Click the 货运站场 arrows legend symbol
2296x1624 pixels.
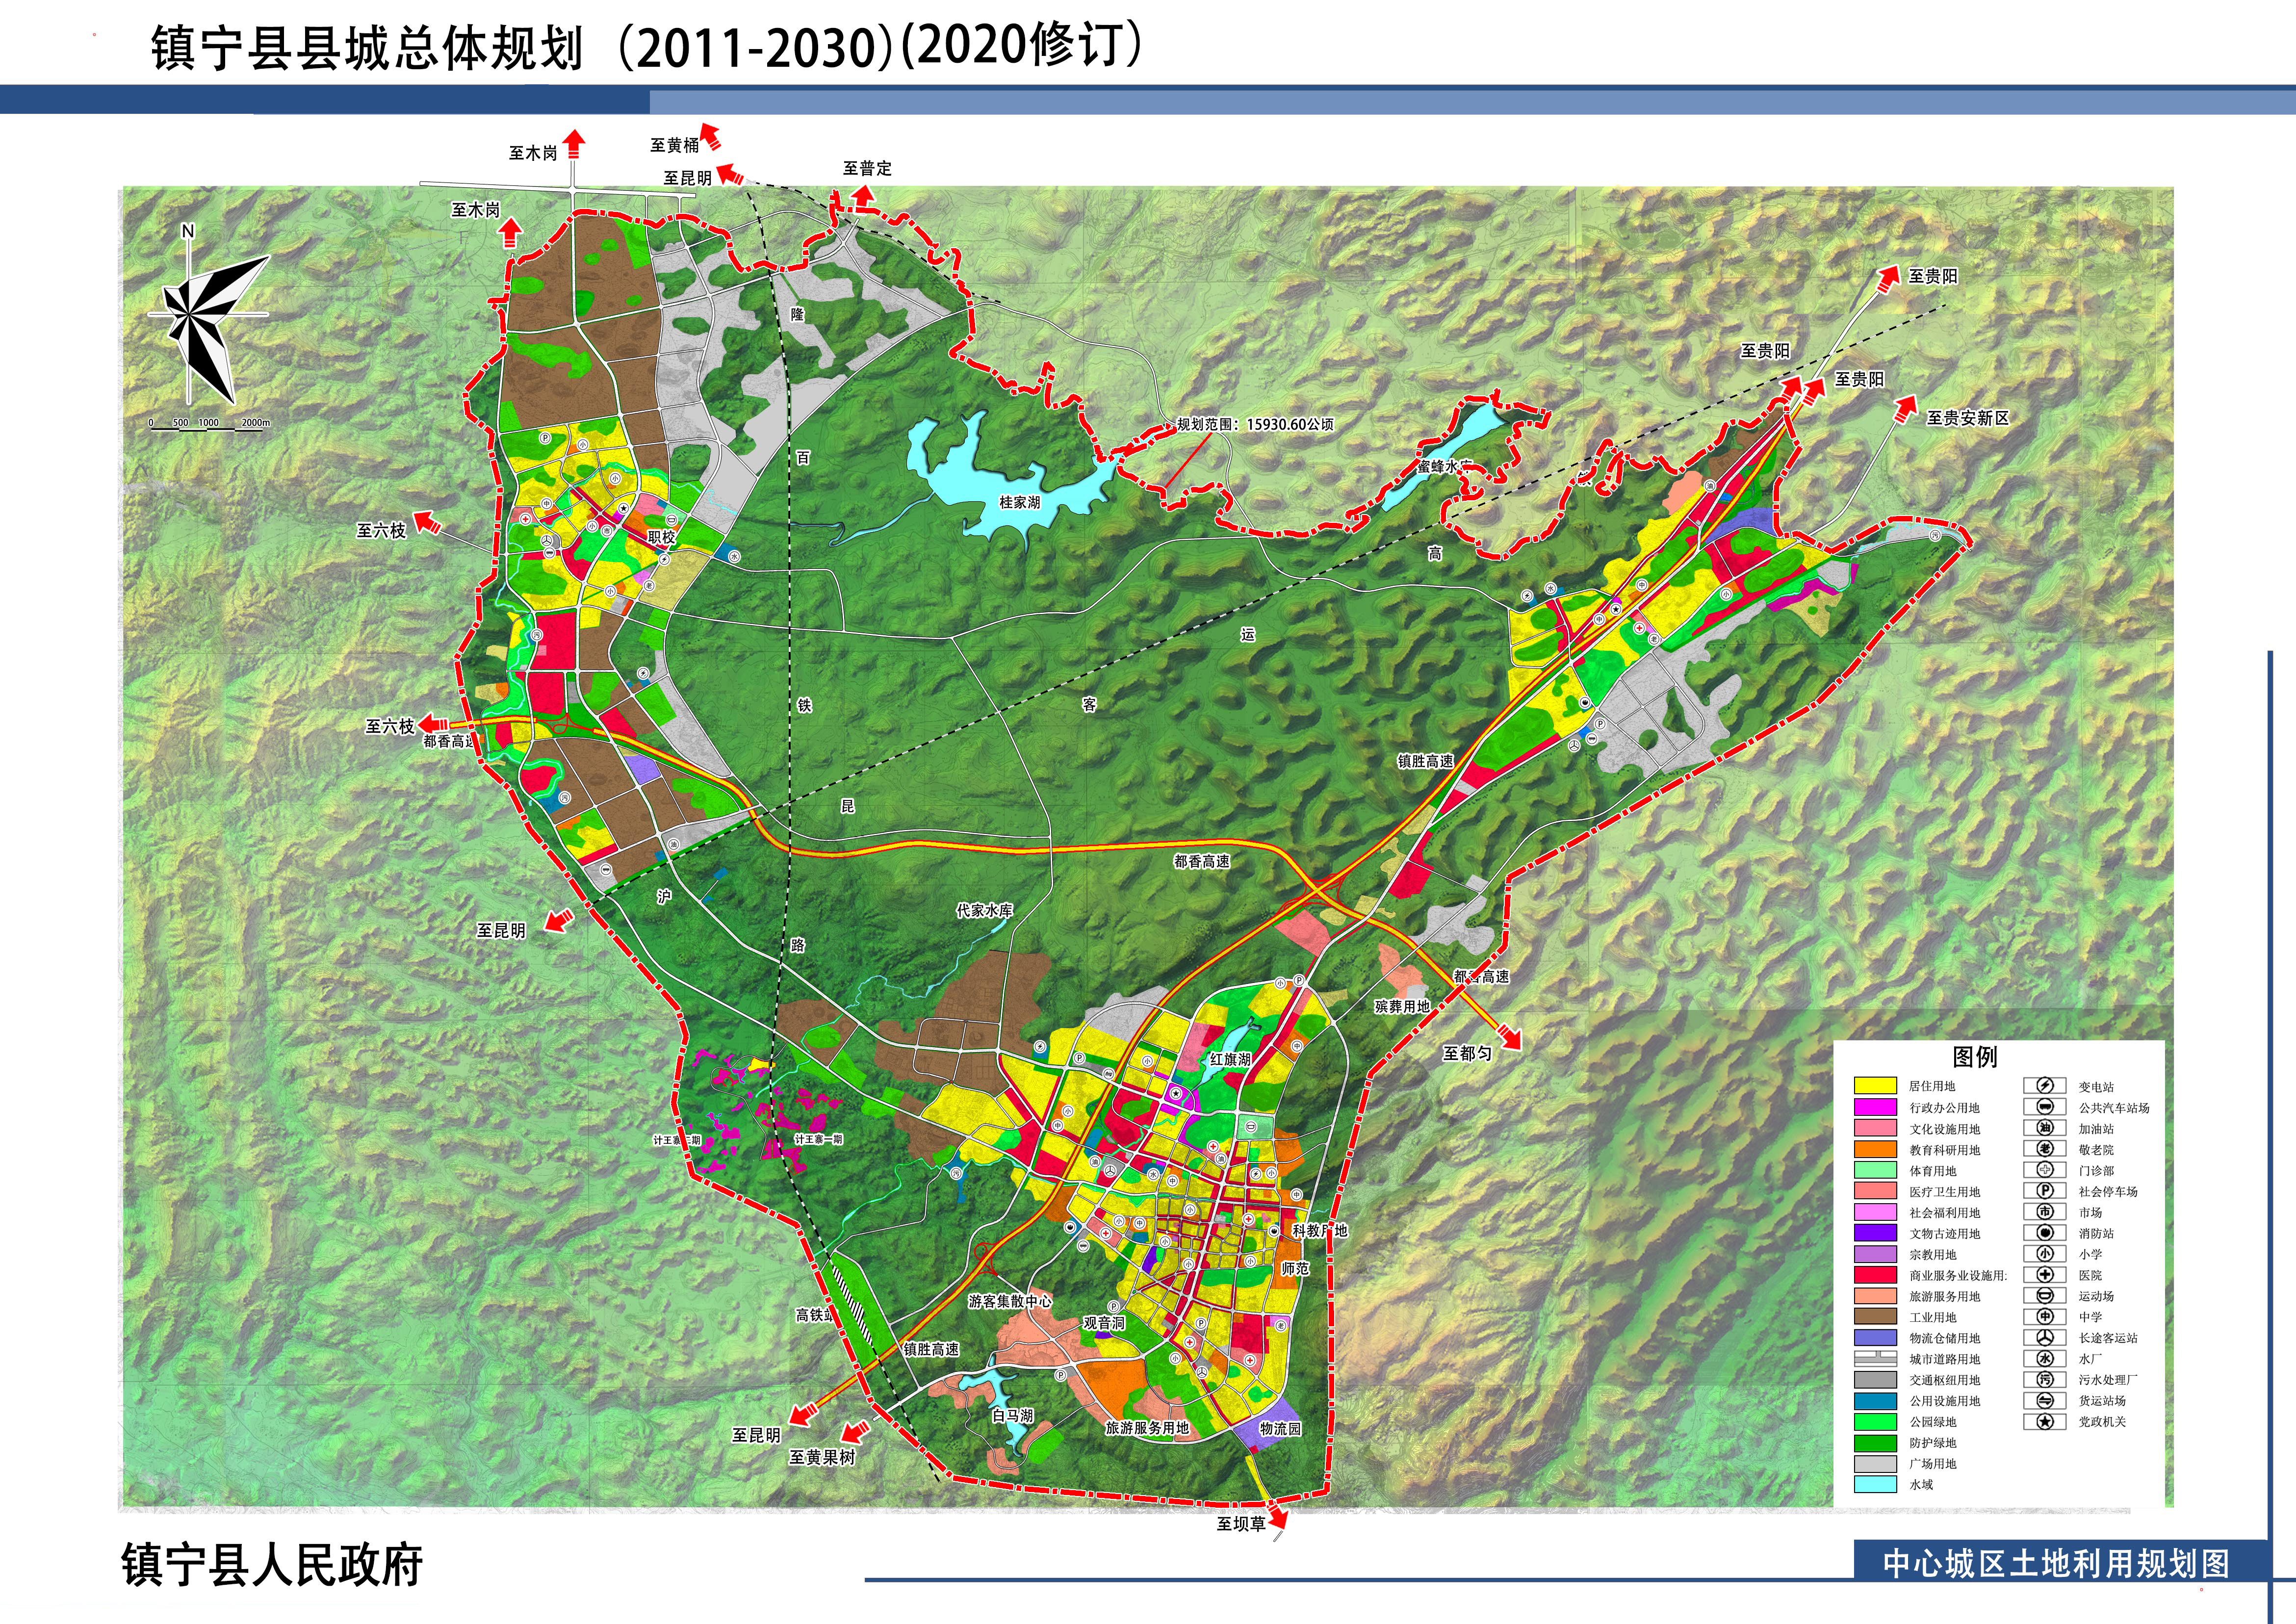[2044, 1401]
